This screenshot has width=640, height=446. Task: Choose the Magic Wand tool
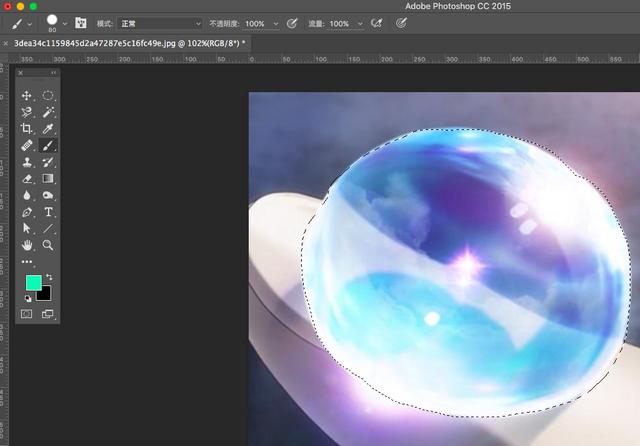(48, 112)
